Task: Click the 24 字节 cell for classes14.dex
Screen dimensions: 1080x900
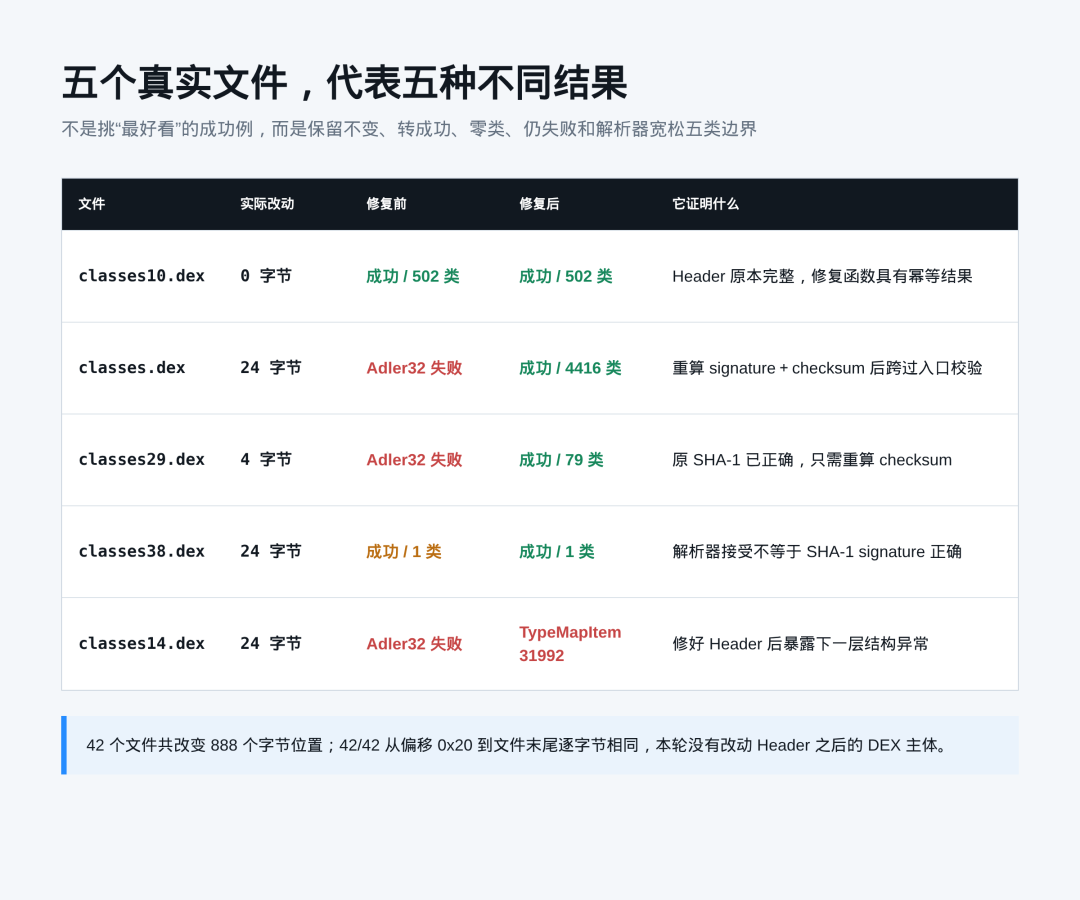Action: pyautogui.click(x=271, y=643)
